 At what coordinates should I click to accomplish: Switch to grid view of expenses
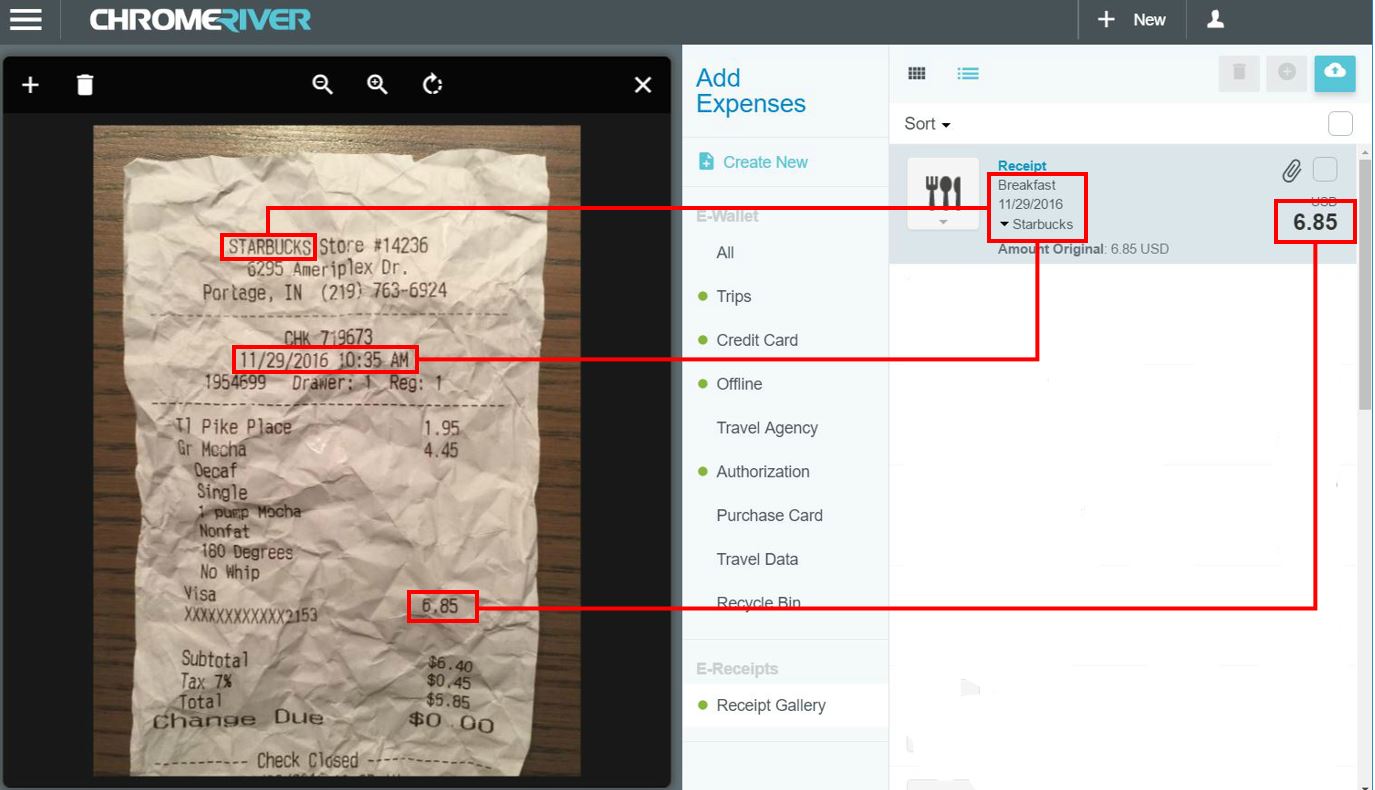[916, 73]
